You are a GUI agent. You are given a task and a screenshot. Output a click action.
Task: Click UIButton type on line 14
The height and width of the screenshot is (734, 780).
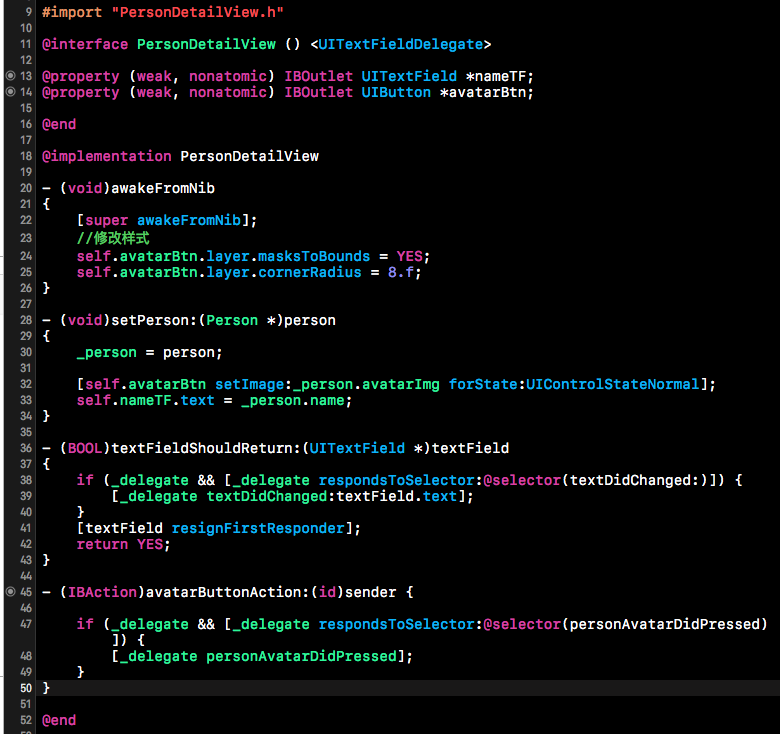(396, 92)
